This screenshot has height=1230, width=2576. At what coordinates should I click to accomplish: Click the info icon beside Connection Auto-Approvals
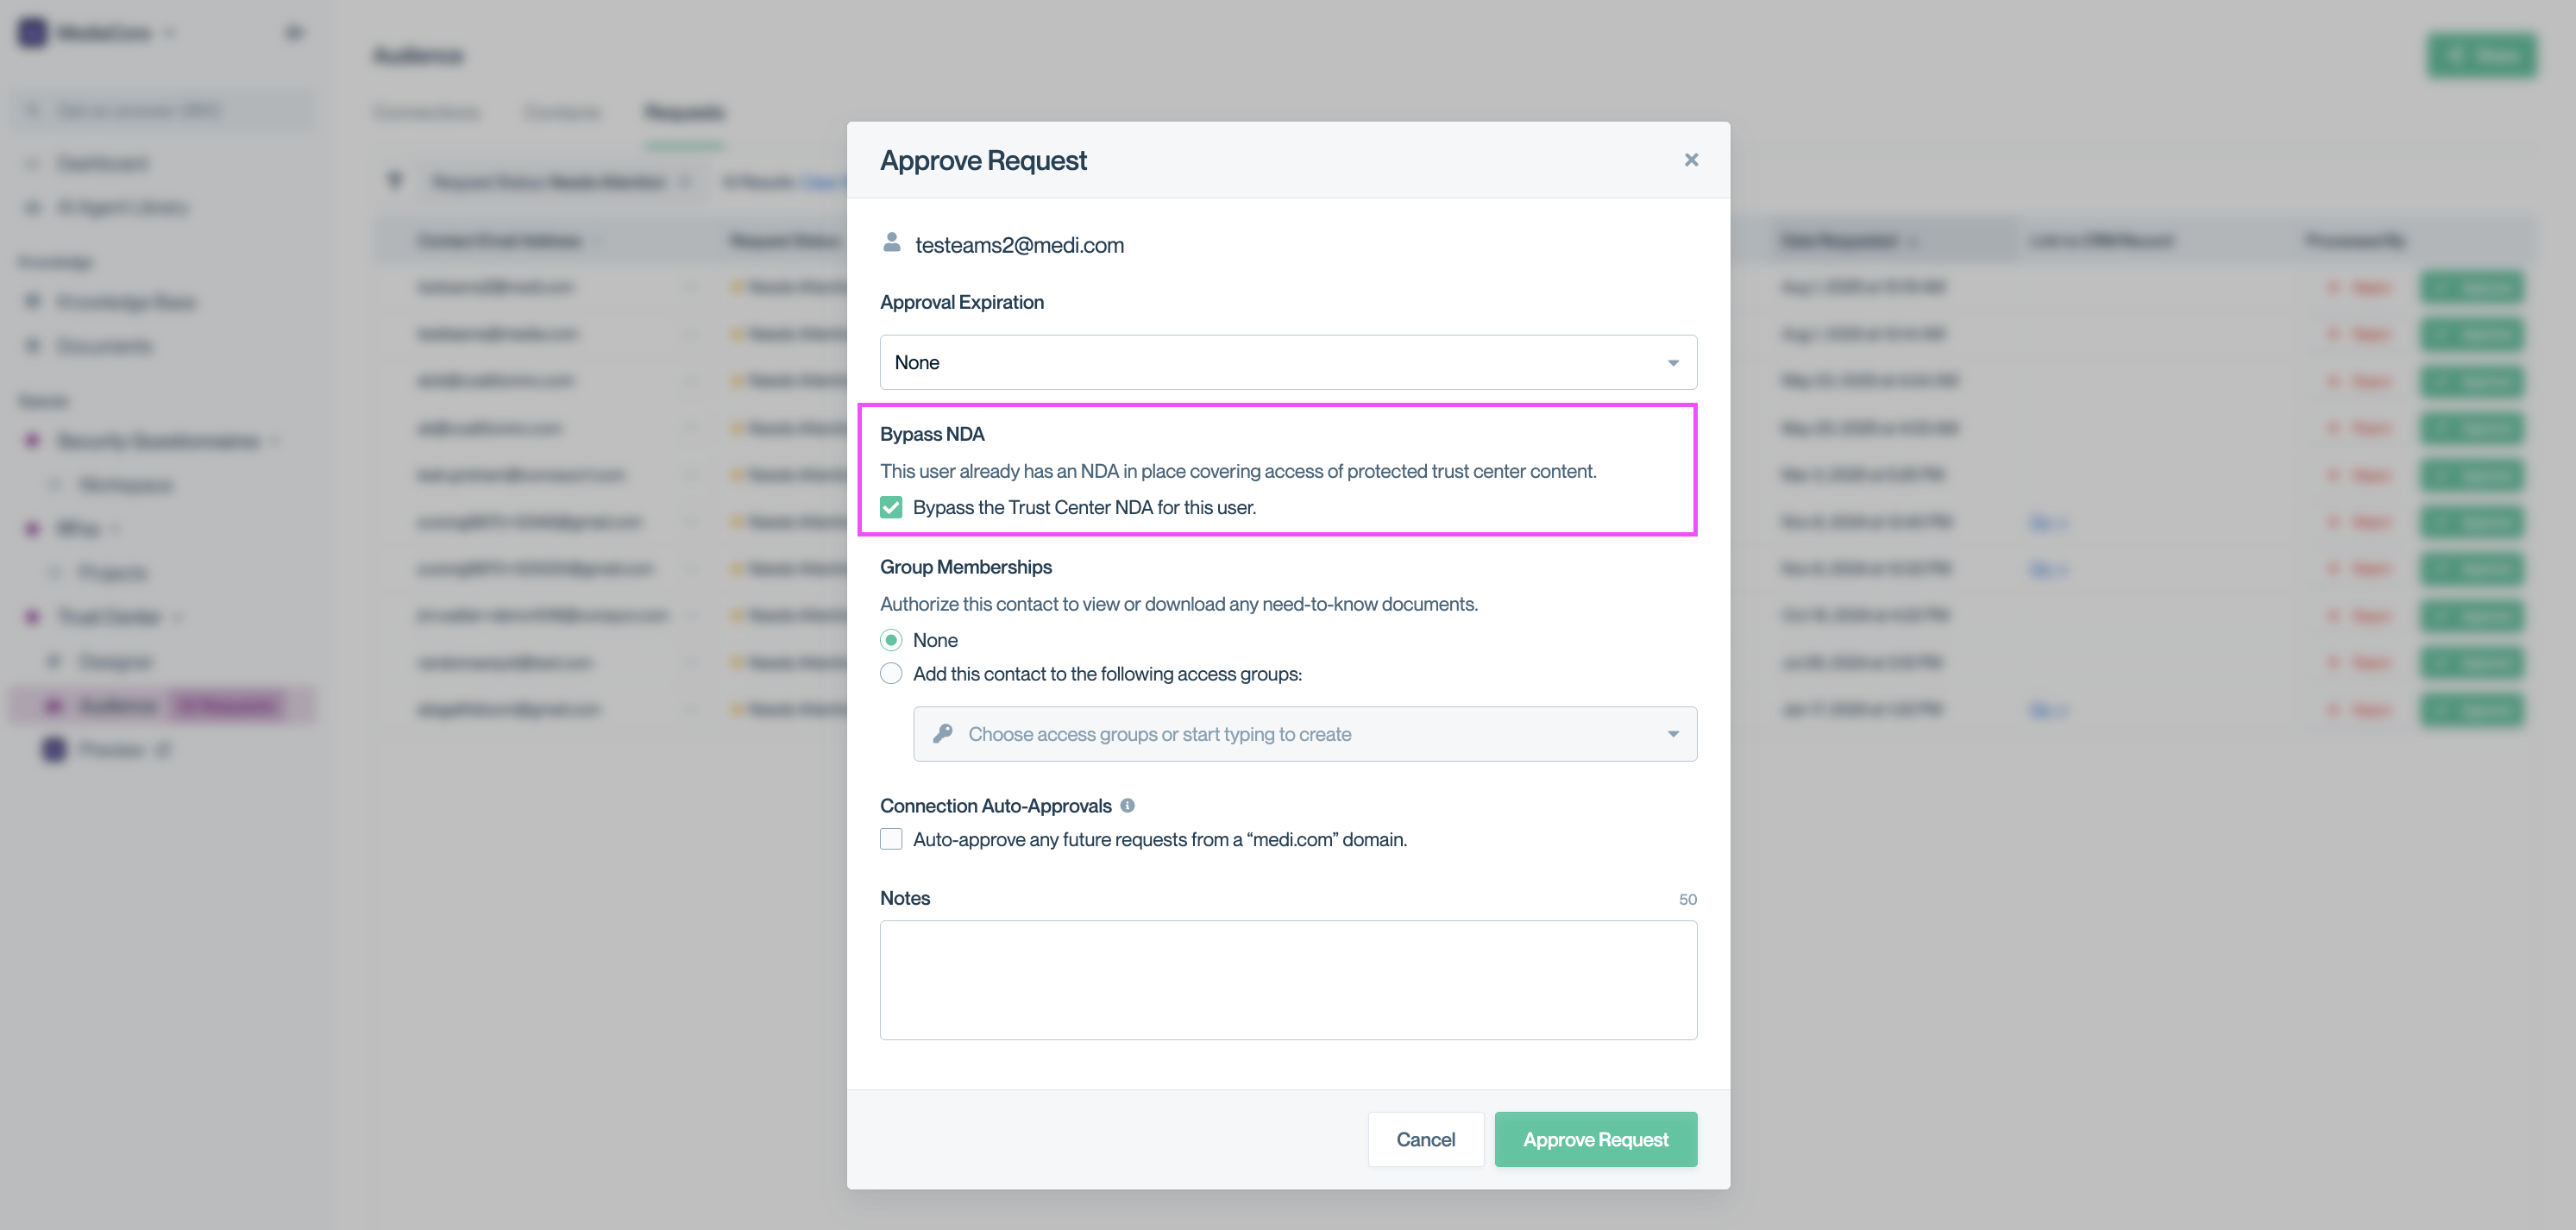1127,805
